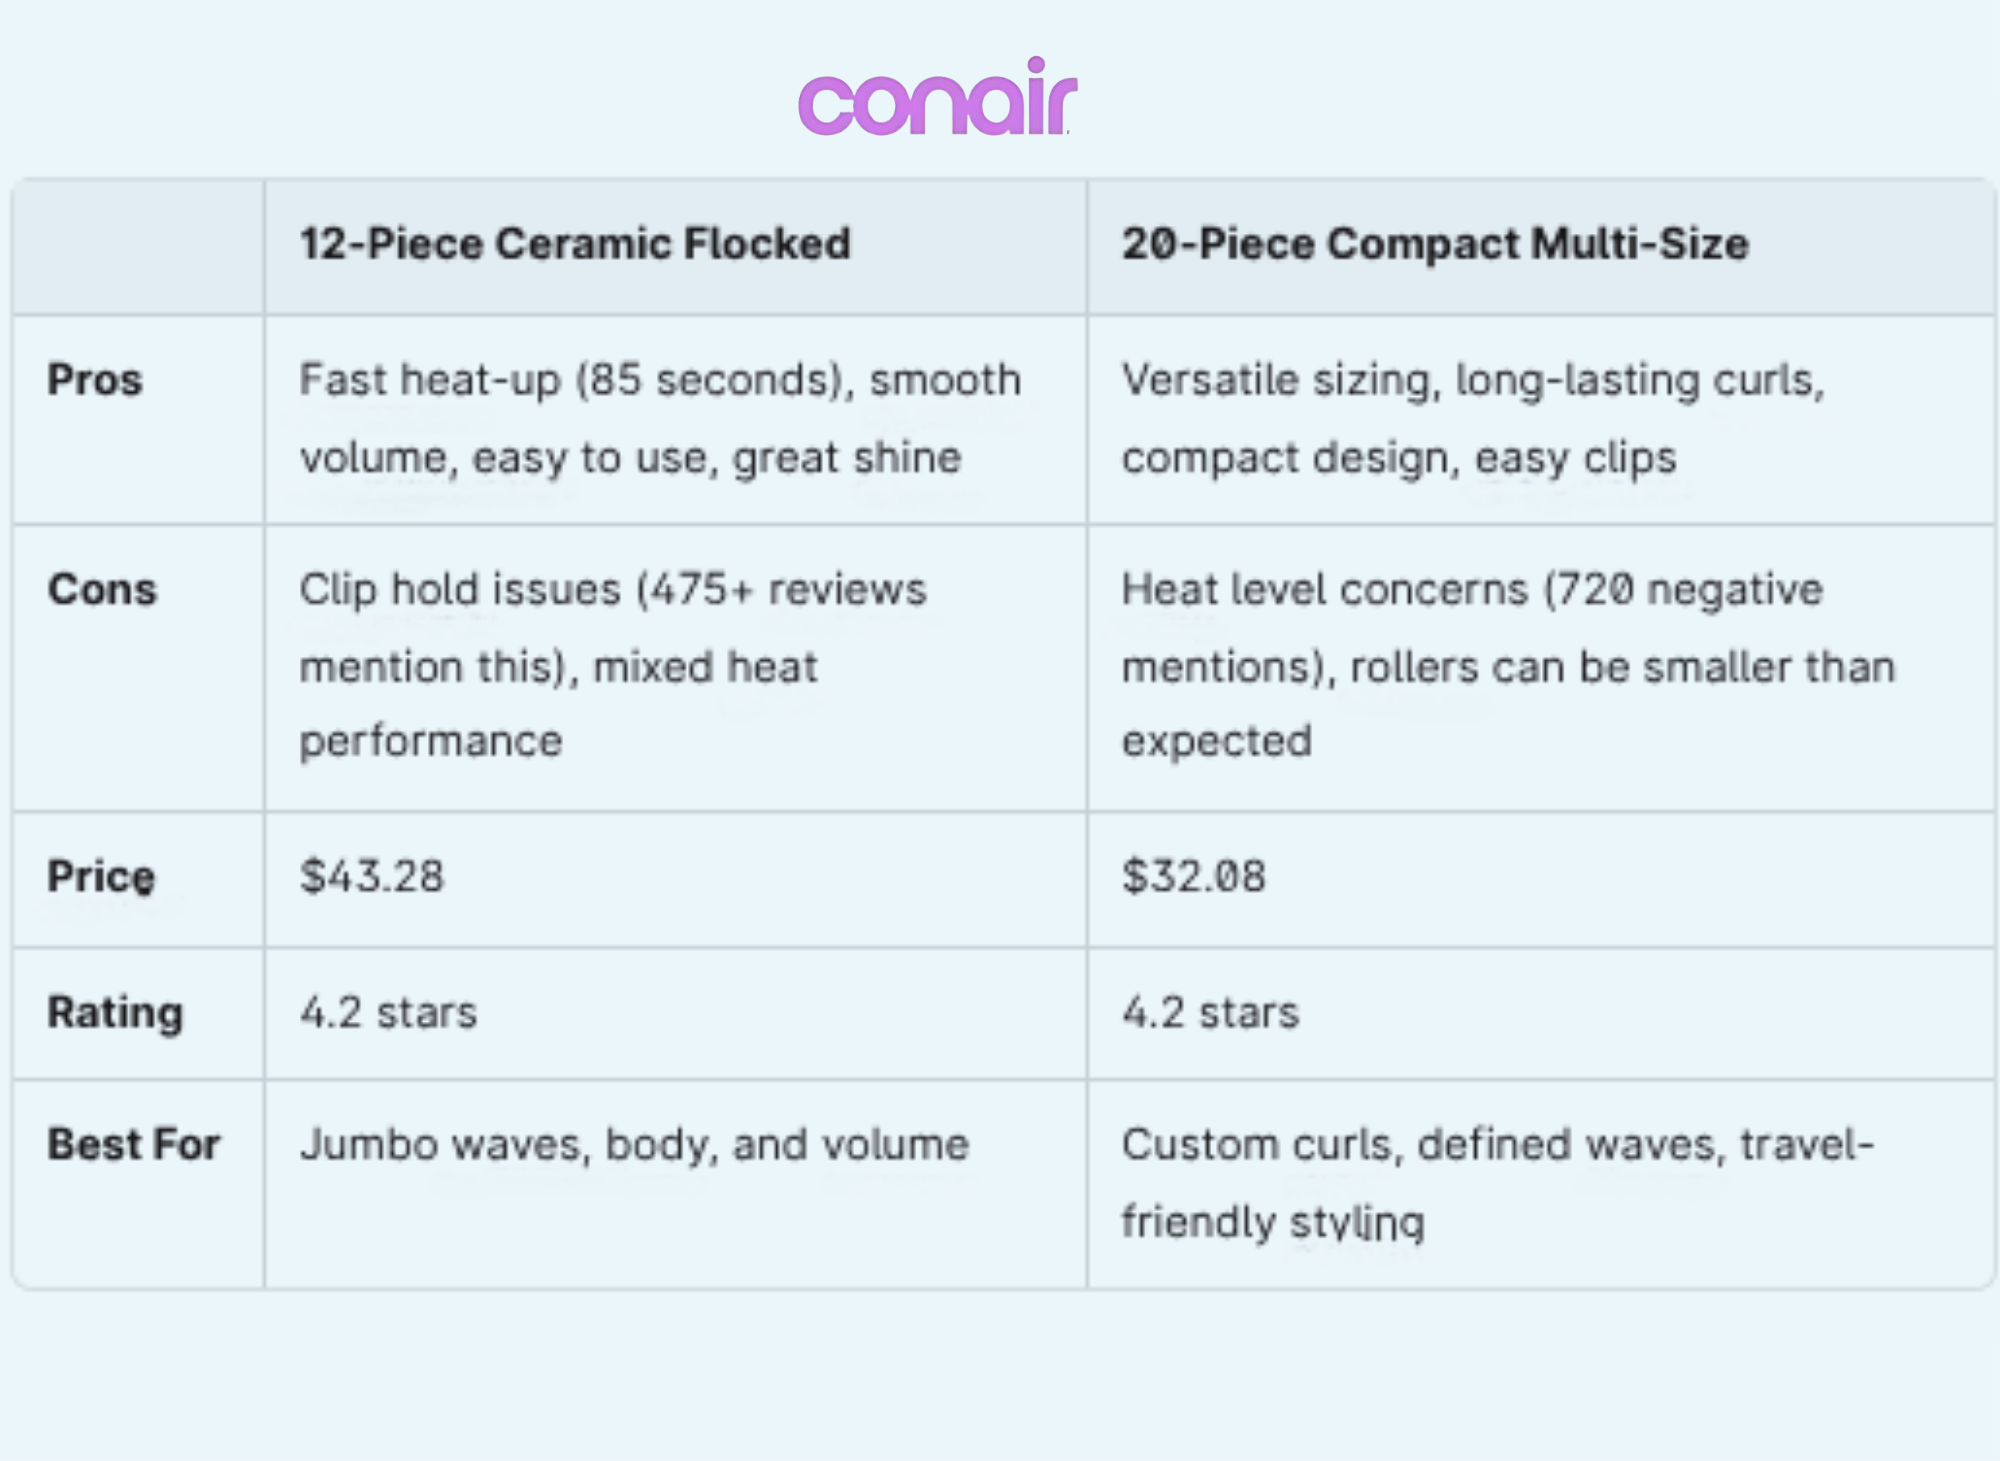This screenshot has height=1461, width=2000.
Task: Click the Price row label
Action: pyautogui.click(x=101, y=877)
